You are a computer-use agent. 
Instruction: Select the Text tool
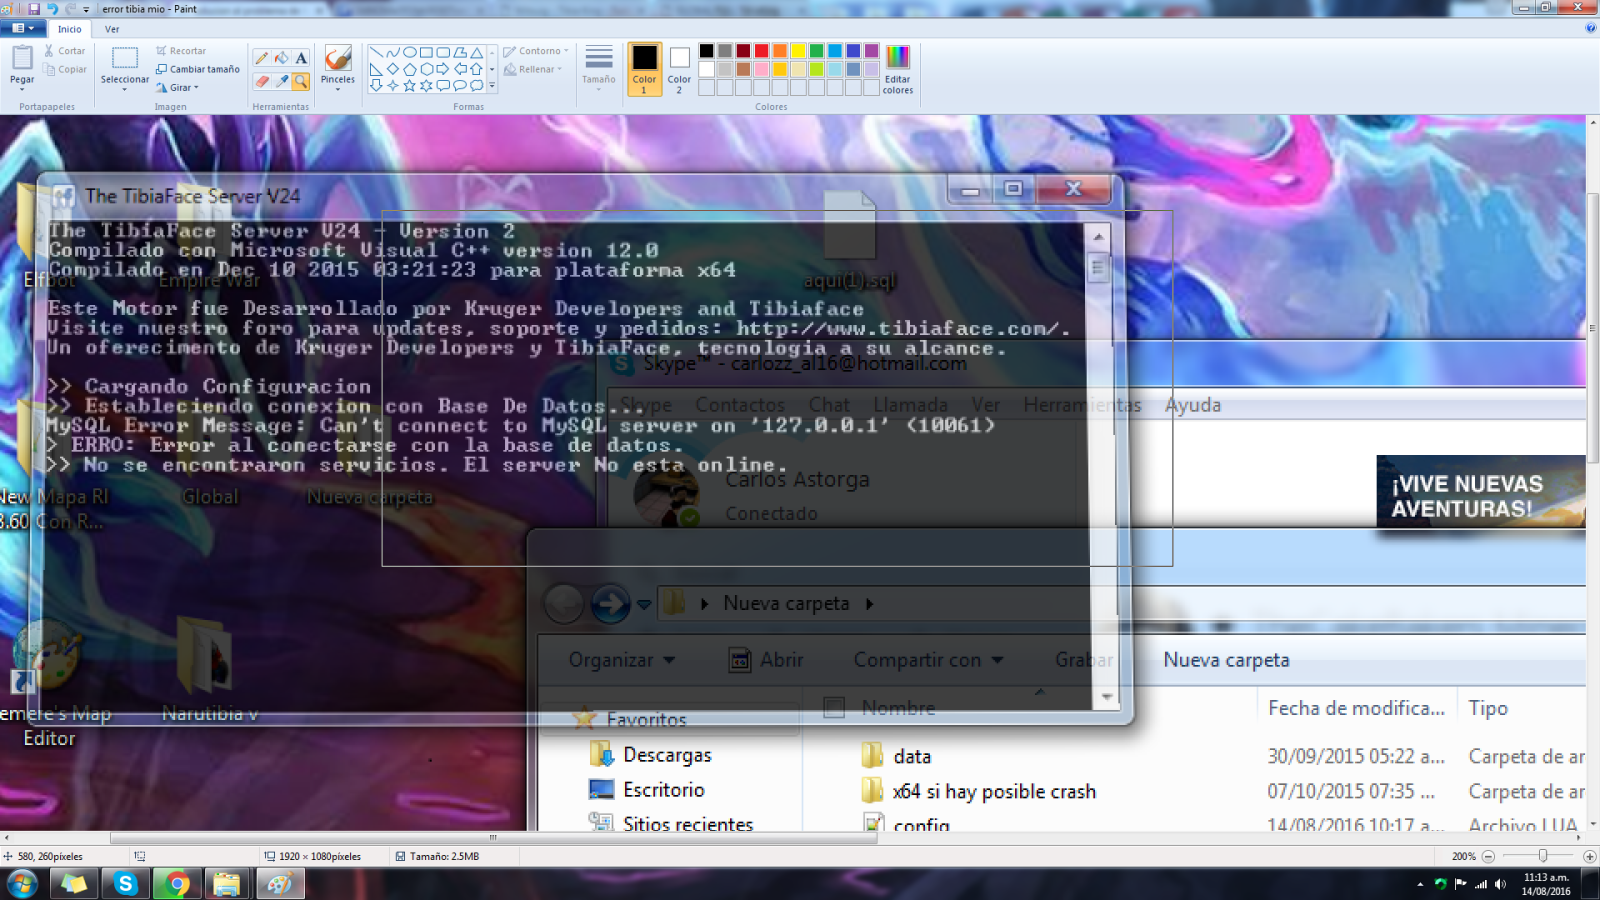[300, 58]
